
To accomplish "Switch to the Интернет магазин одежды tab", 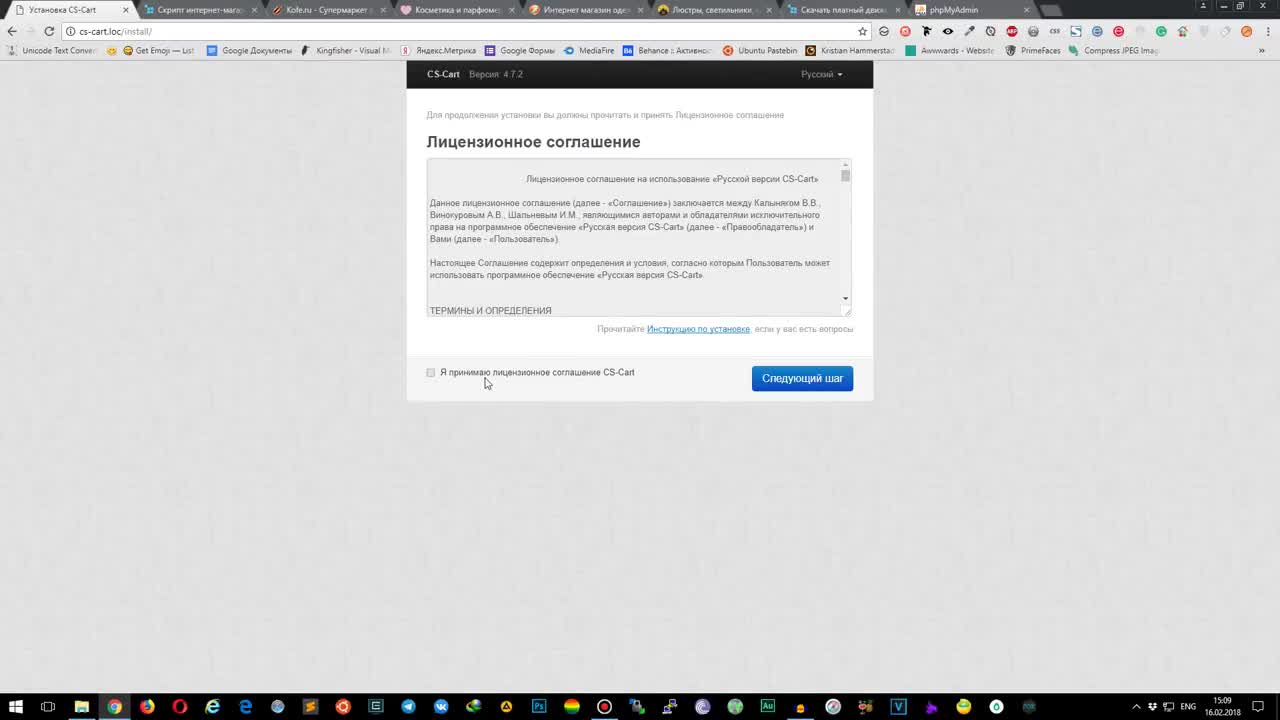I will (586, 10).
